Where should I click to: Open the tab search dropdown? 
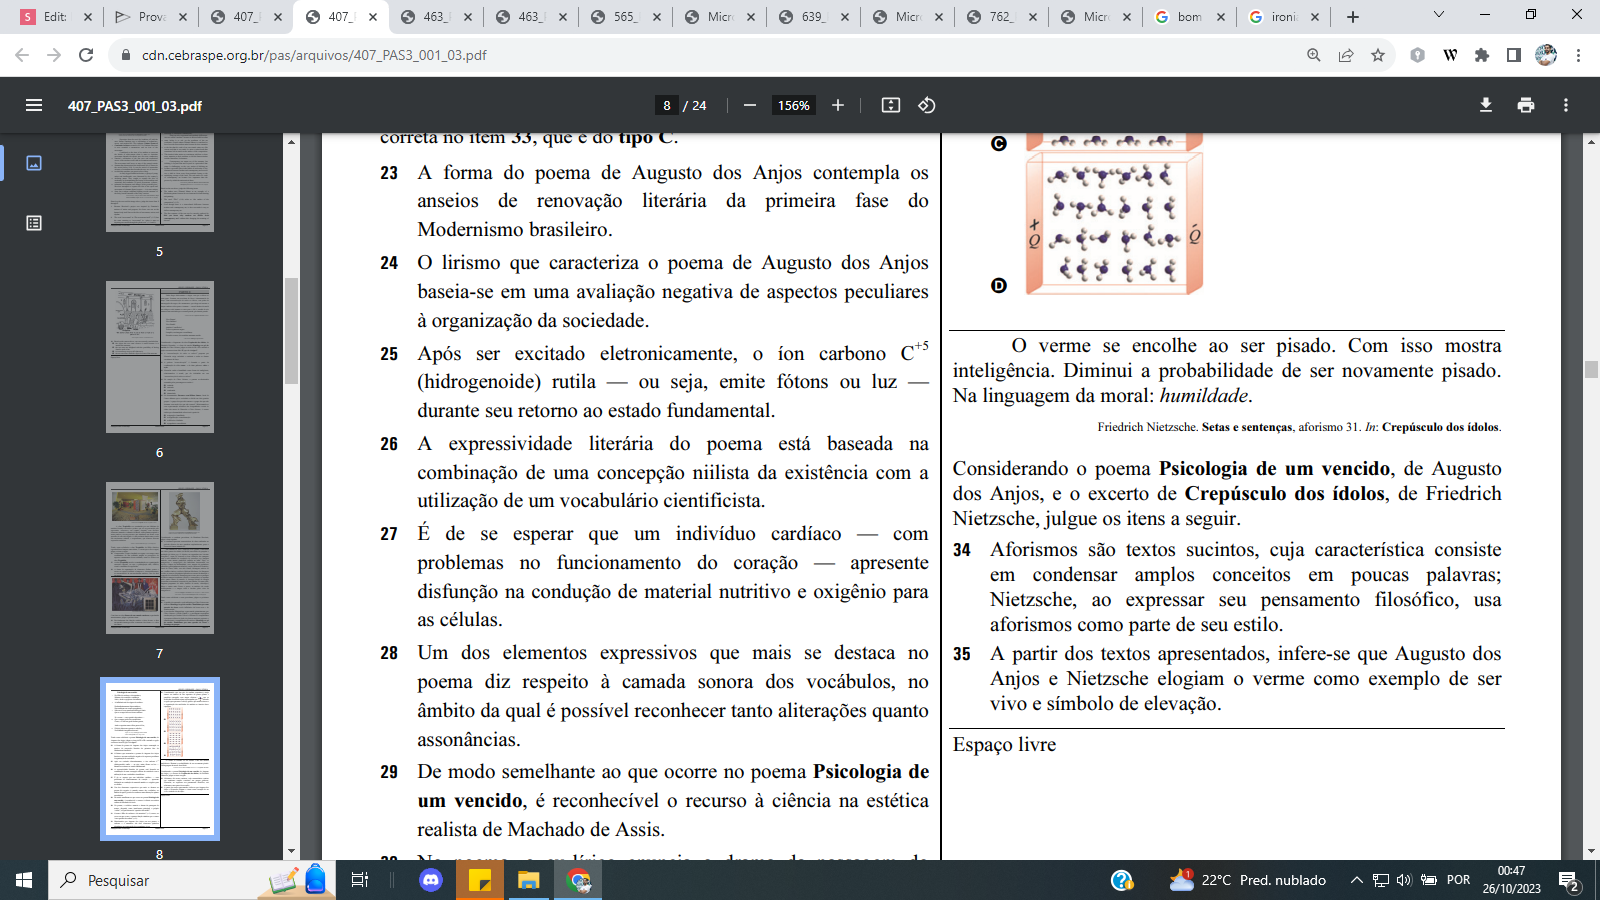click(x=1439, y=15)
